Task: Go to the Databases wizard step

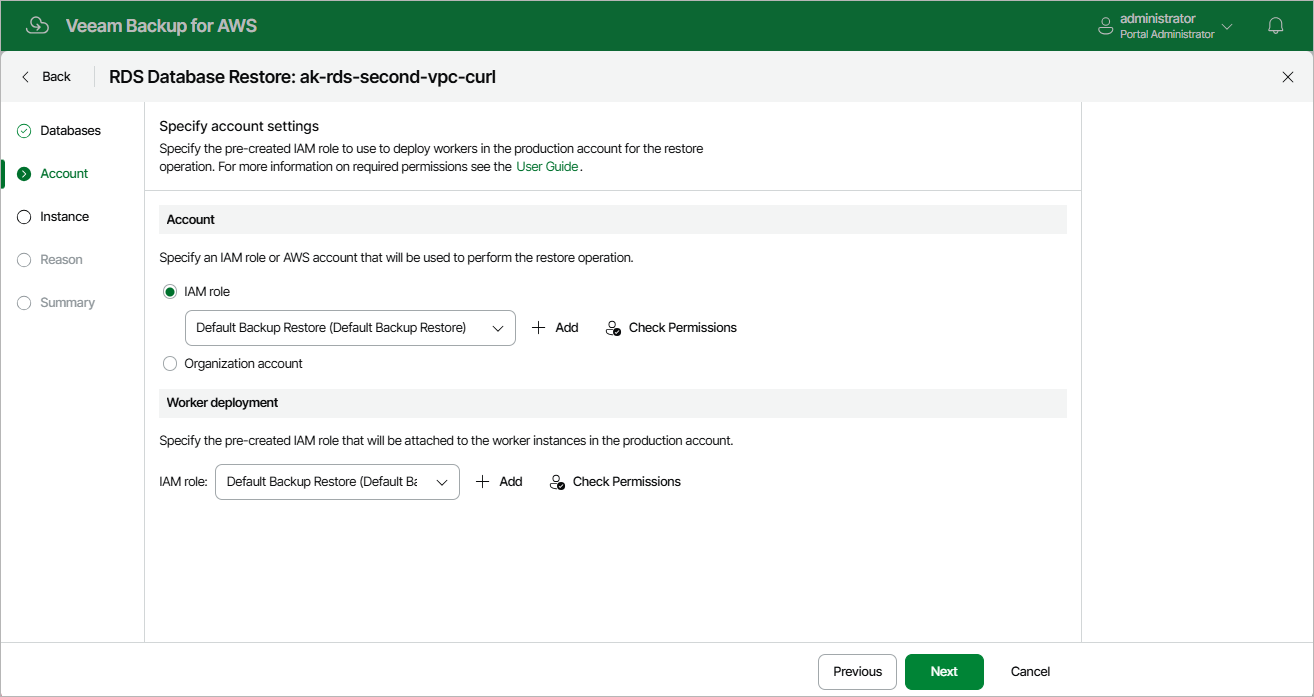Action: click(x=70, y=131)
